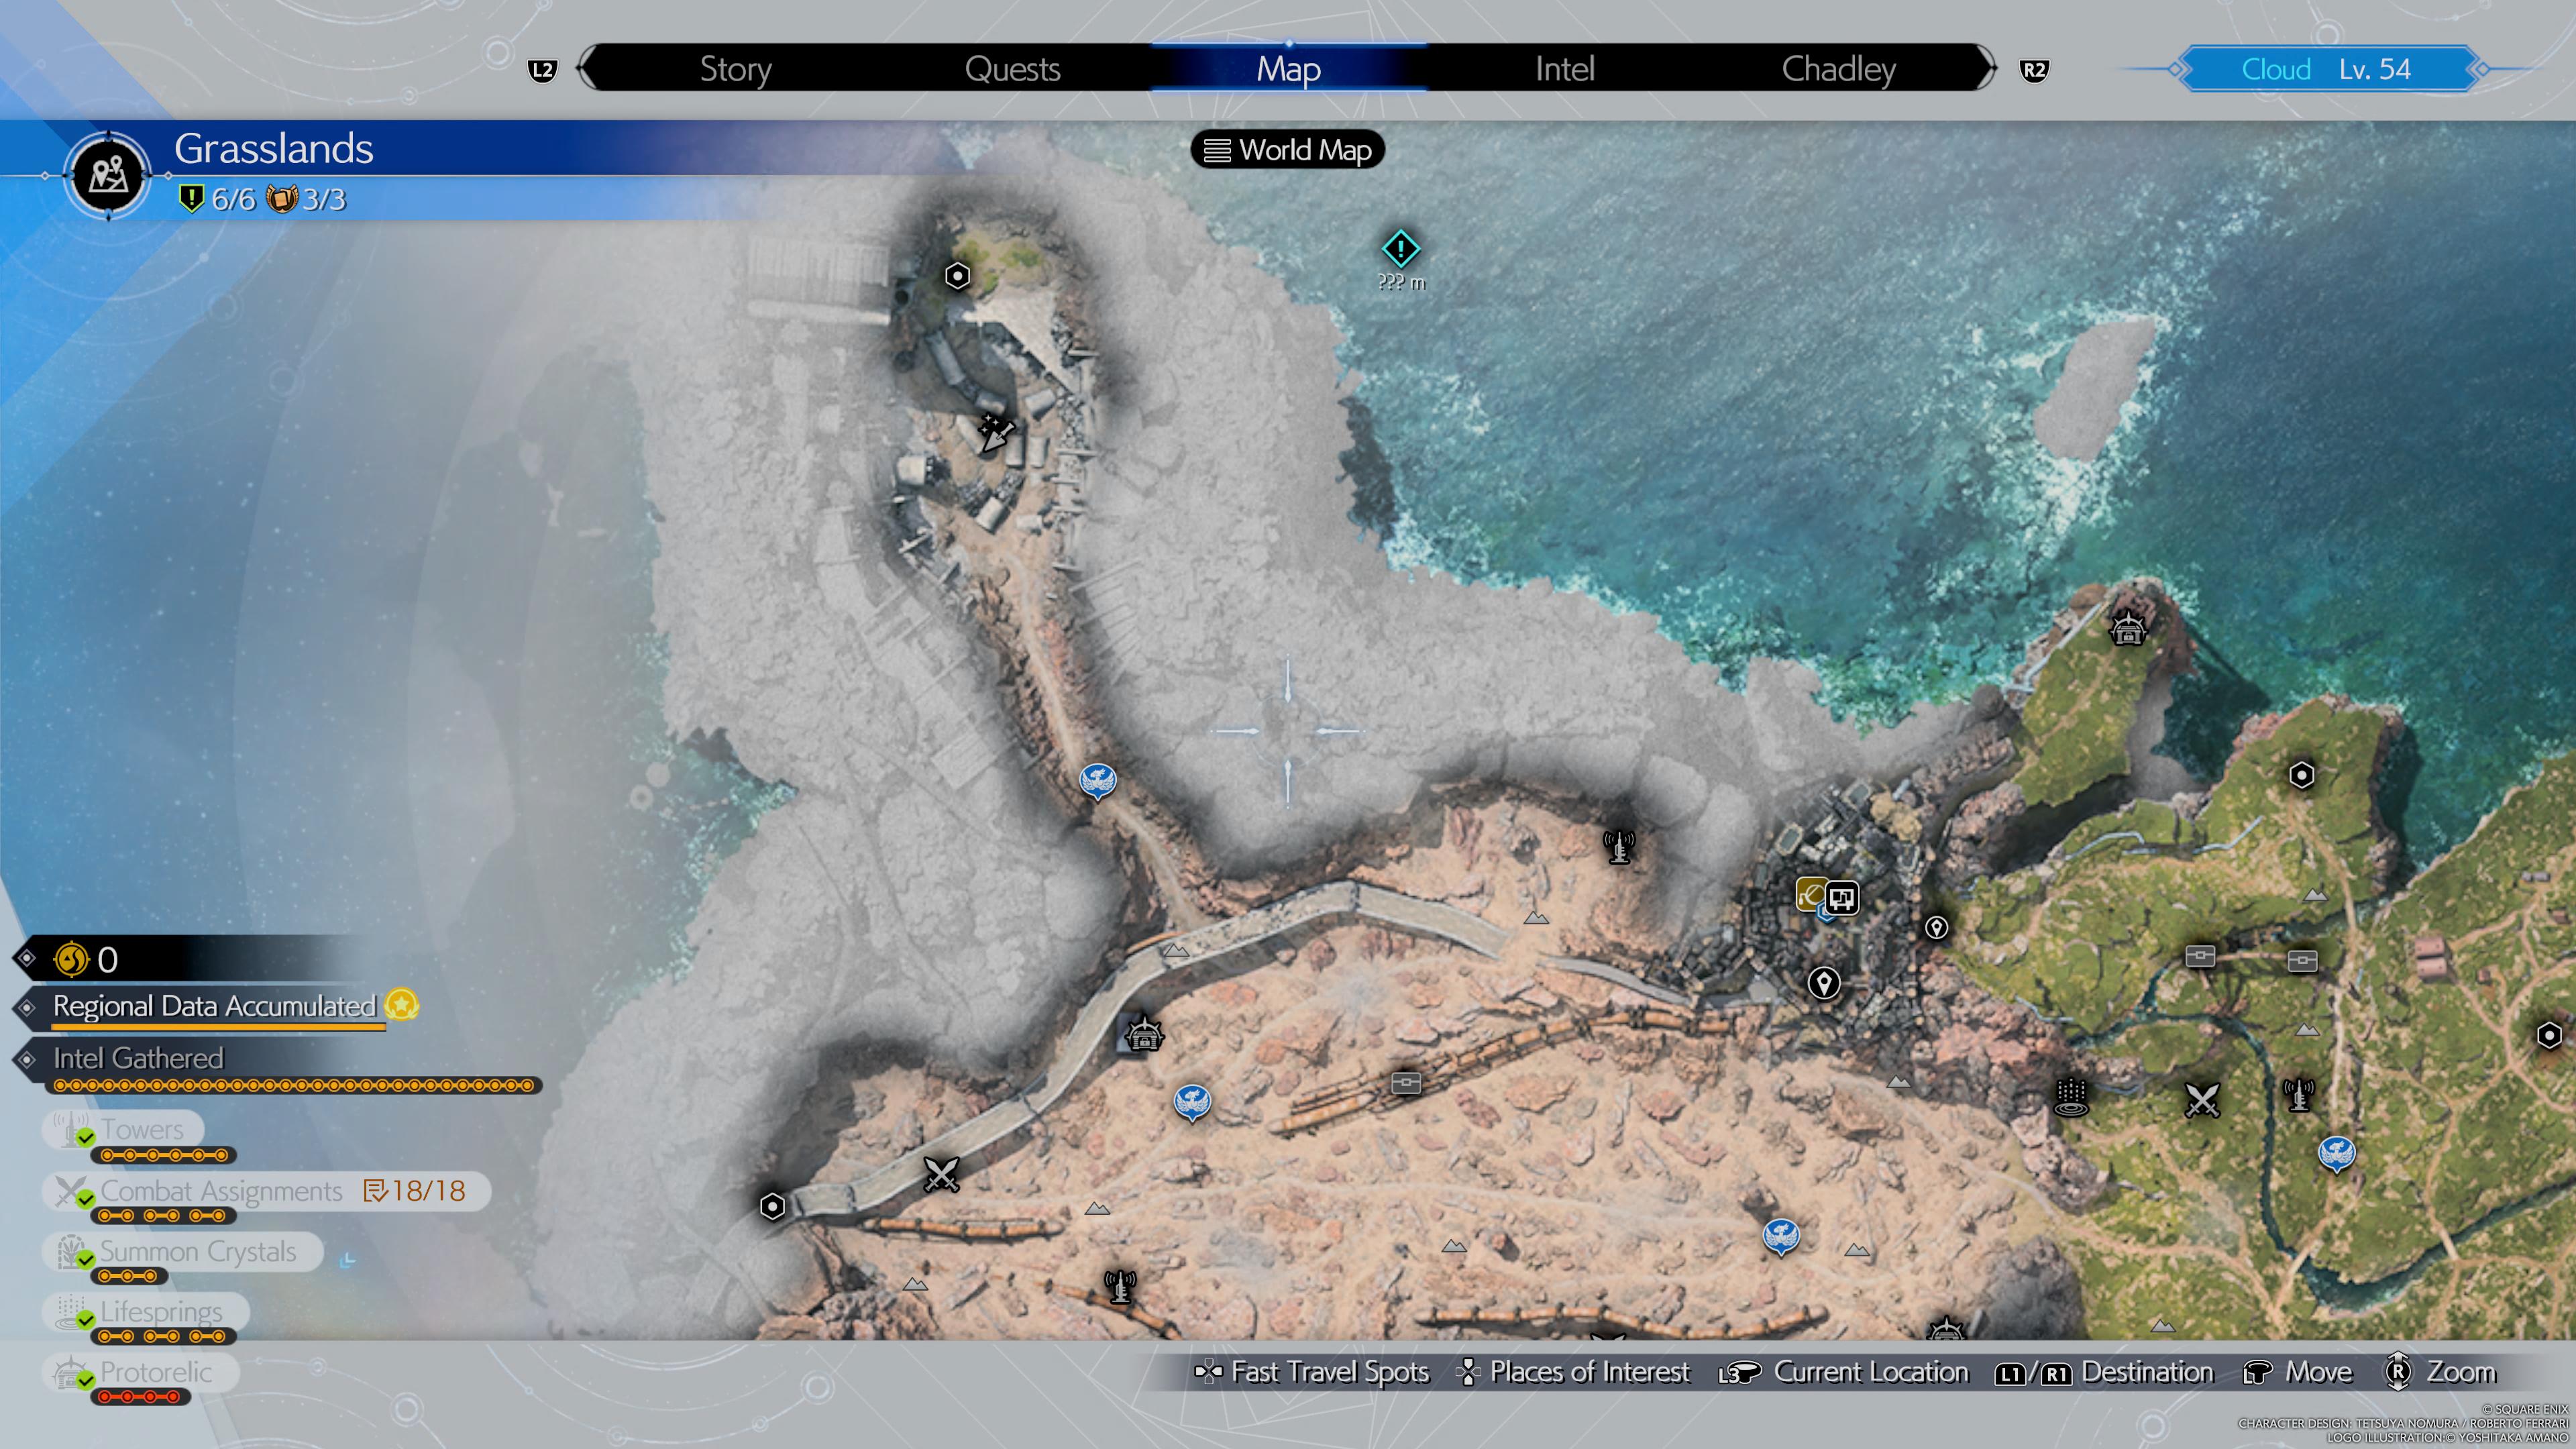Select the blue chocobo stop icon near the cliff path
The image size is (2576, 1449).
tap(1097, 780)
